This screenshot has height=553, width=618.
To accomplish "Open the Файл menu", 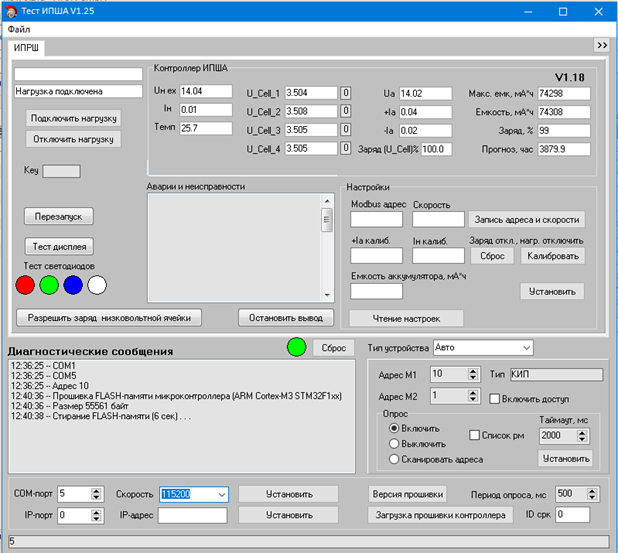I will click(19, 29).
